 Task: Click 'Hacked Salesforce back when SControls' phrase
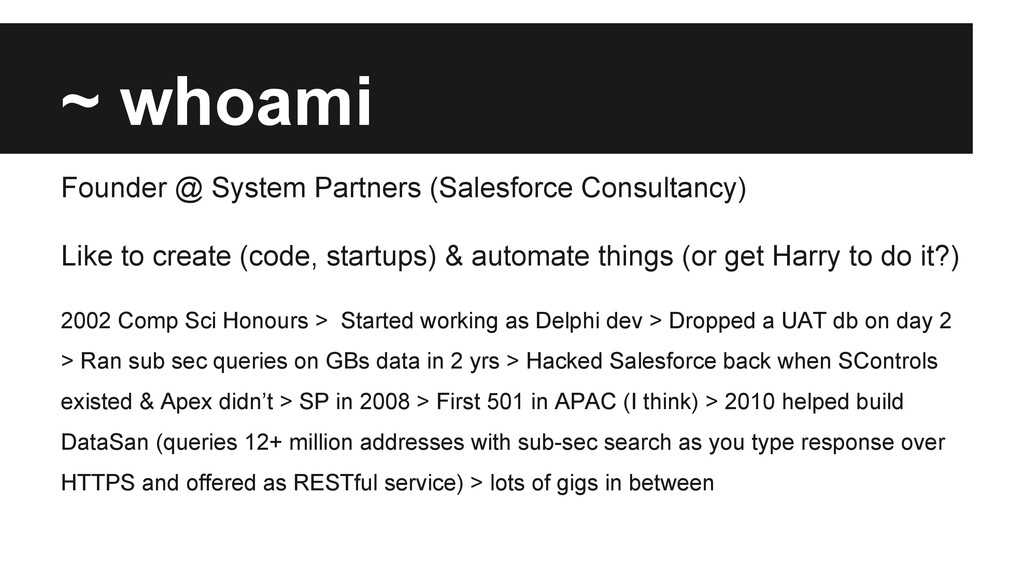731,361
